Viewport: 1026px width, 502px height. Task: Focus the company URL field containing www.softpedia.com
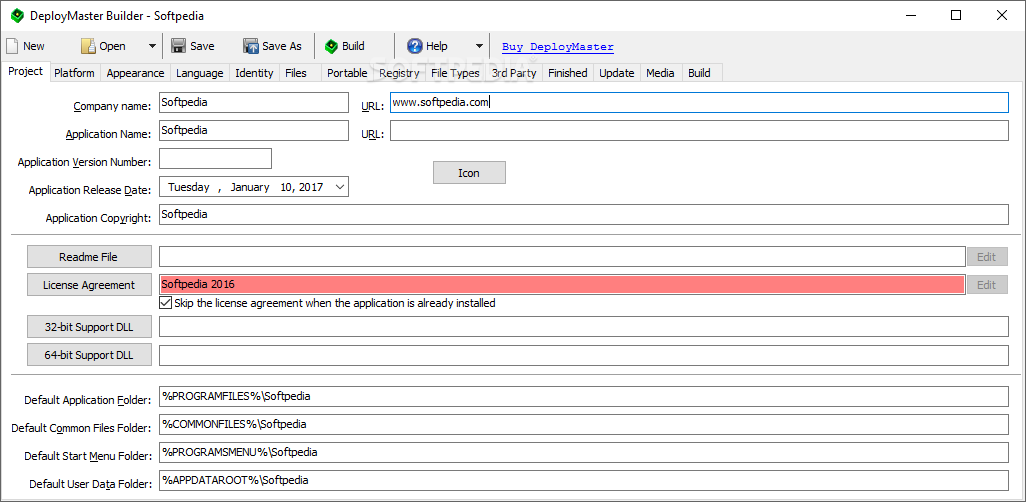(699, 103)
